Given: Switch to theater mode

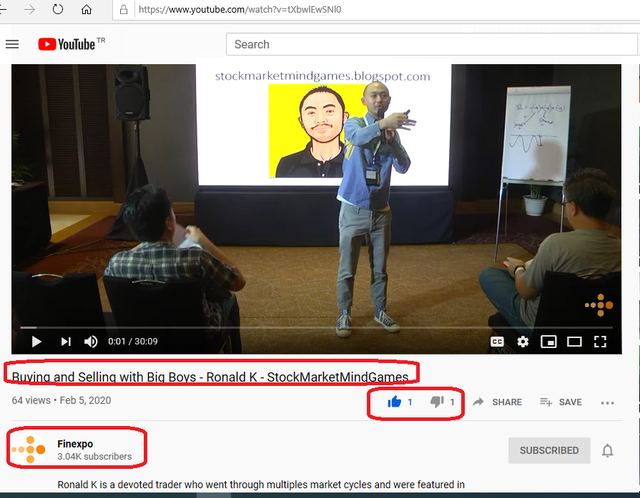Looking at the screenshot, I should click(x=574, y=341).
